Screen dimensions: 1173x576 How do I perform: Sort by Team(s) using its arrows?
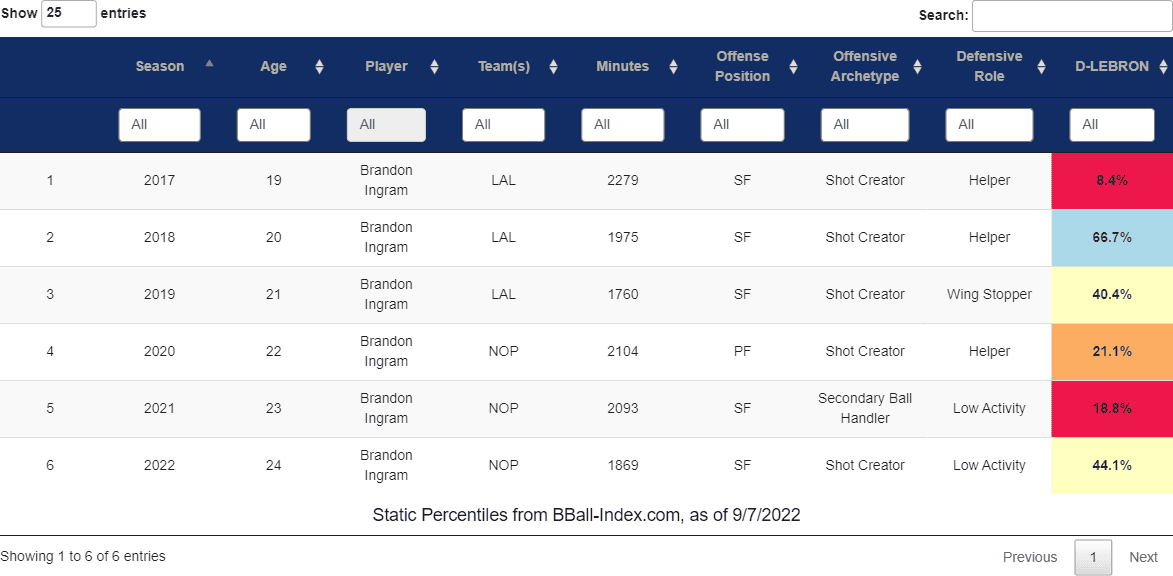coord(554,67)
